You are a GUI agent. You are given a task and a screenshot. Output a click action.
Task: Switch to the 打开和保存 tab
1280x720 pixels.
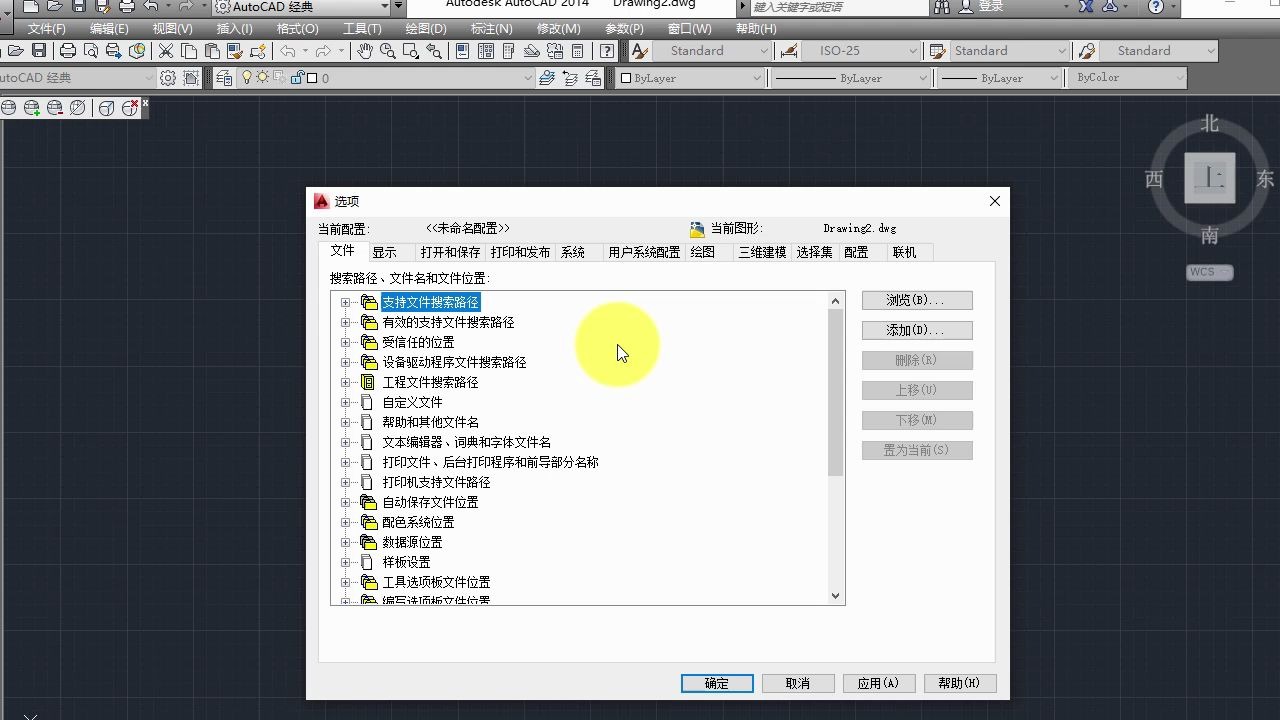point(450,253)
